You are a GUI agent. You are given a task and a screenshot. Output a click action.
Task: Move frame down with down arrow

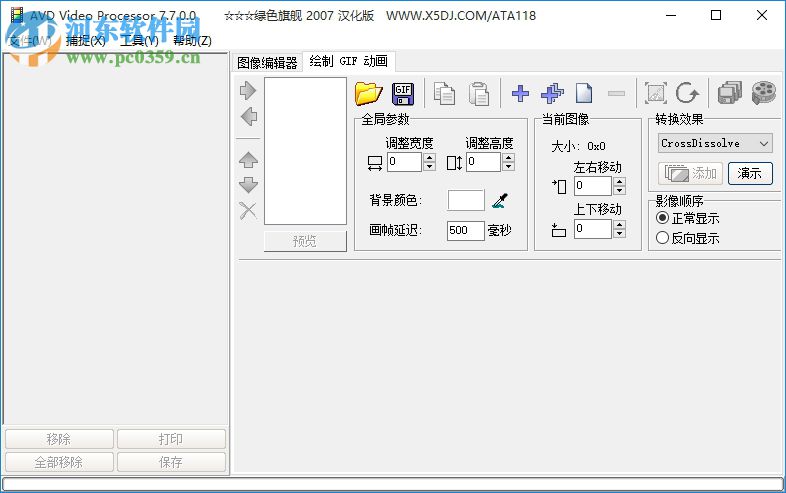(248, 185)
